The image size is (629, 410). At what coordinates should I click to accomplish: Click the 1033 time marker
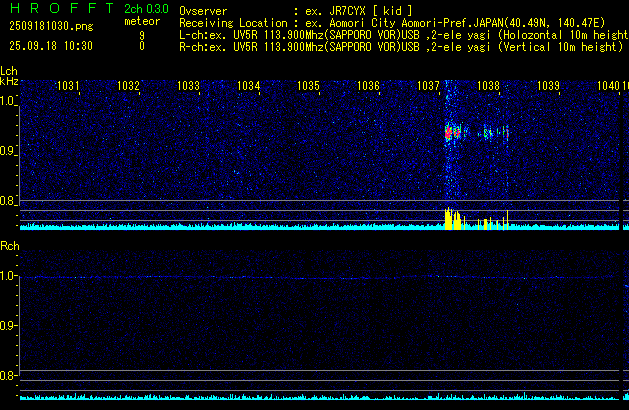pos(188,86)
